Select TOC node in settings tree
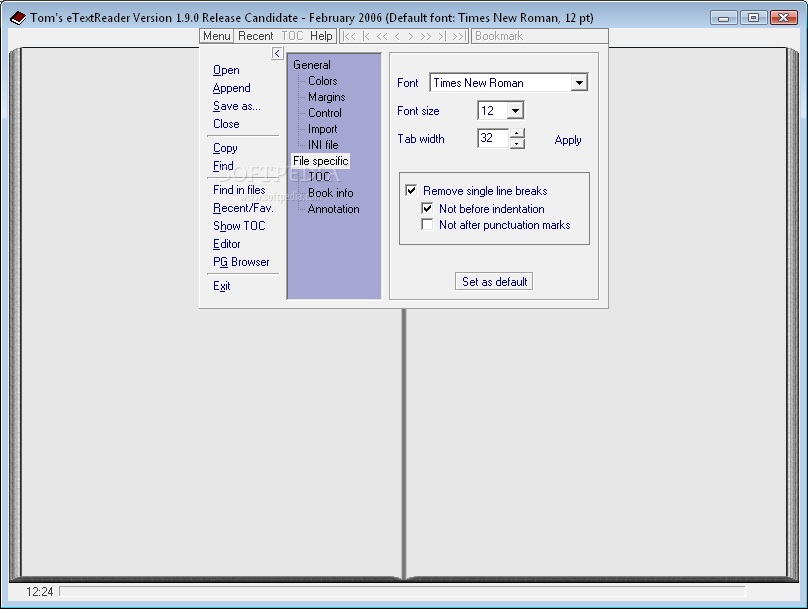This screenshot has width=808, height=609. (x=319, y=177)
